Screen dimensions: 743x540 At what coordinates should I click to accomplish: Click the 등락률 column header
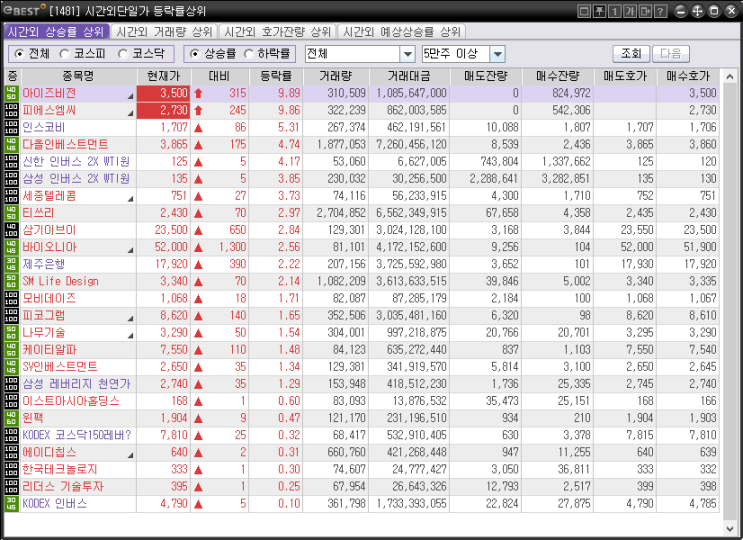tap(276, 76)
